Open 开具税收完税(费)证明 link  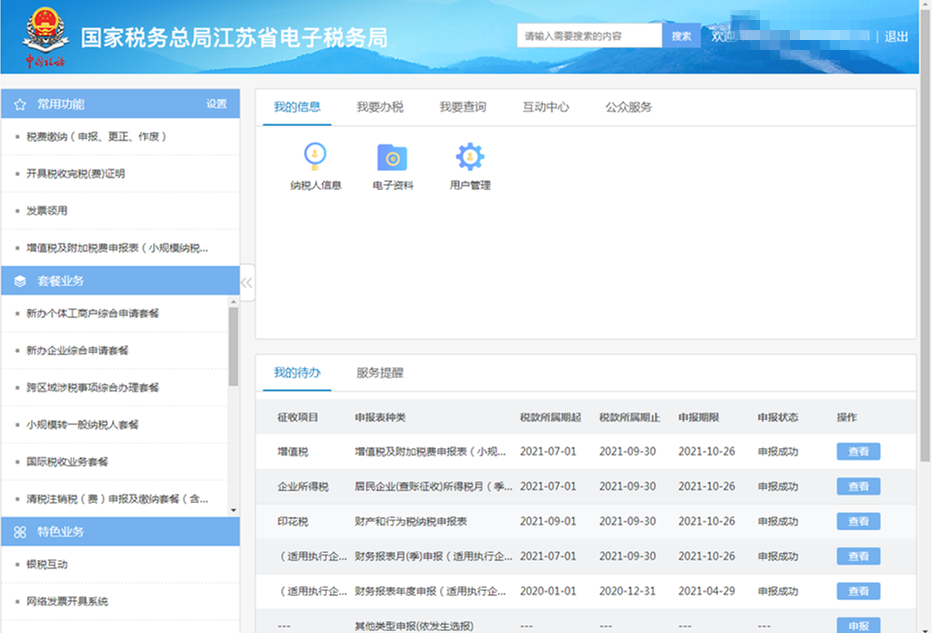pyautogui.click(x=76, y=174)
